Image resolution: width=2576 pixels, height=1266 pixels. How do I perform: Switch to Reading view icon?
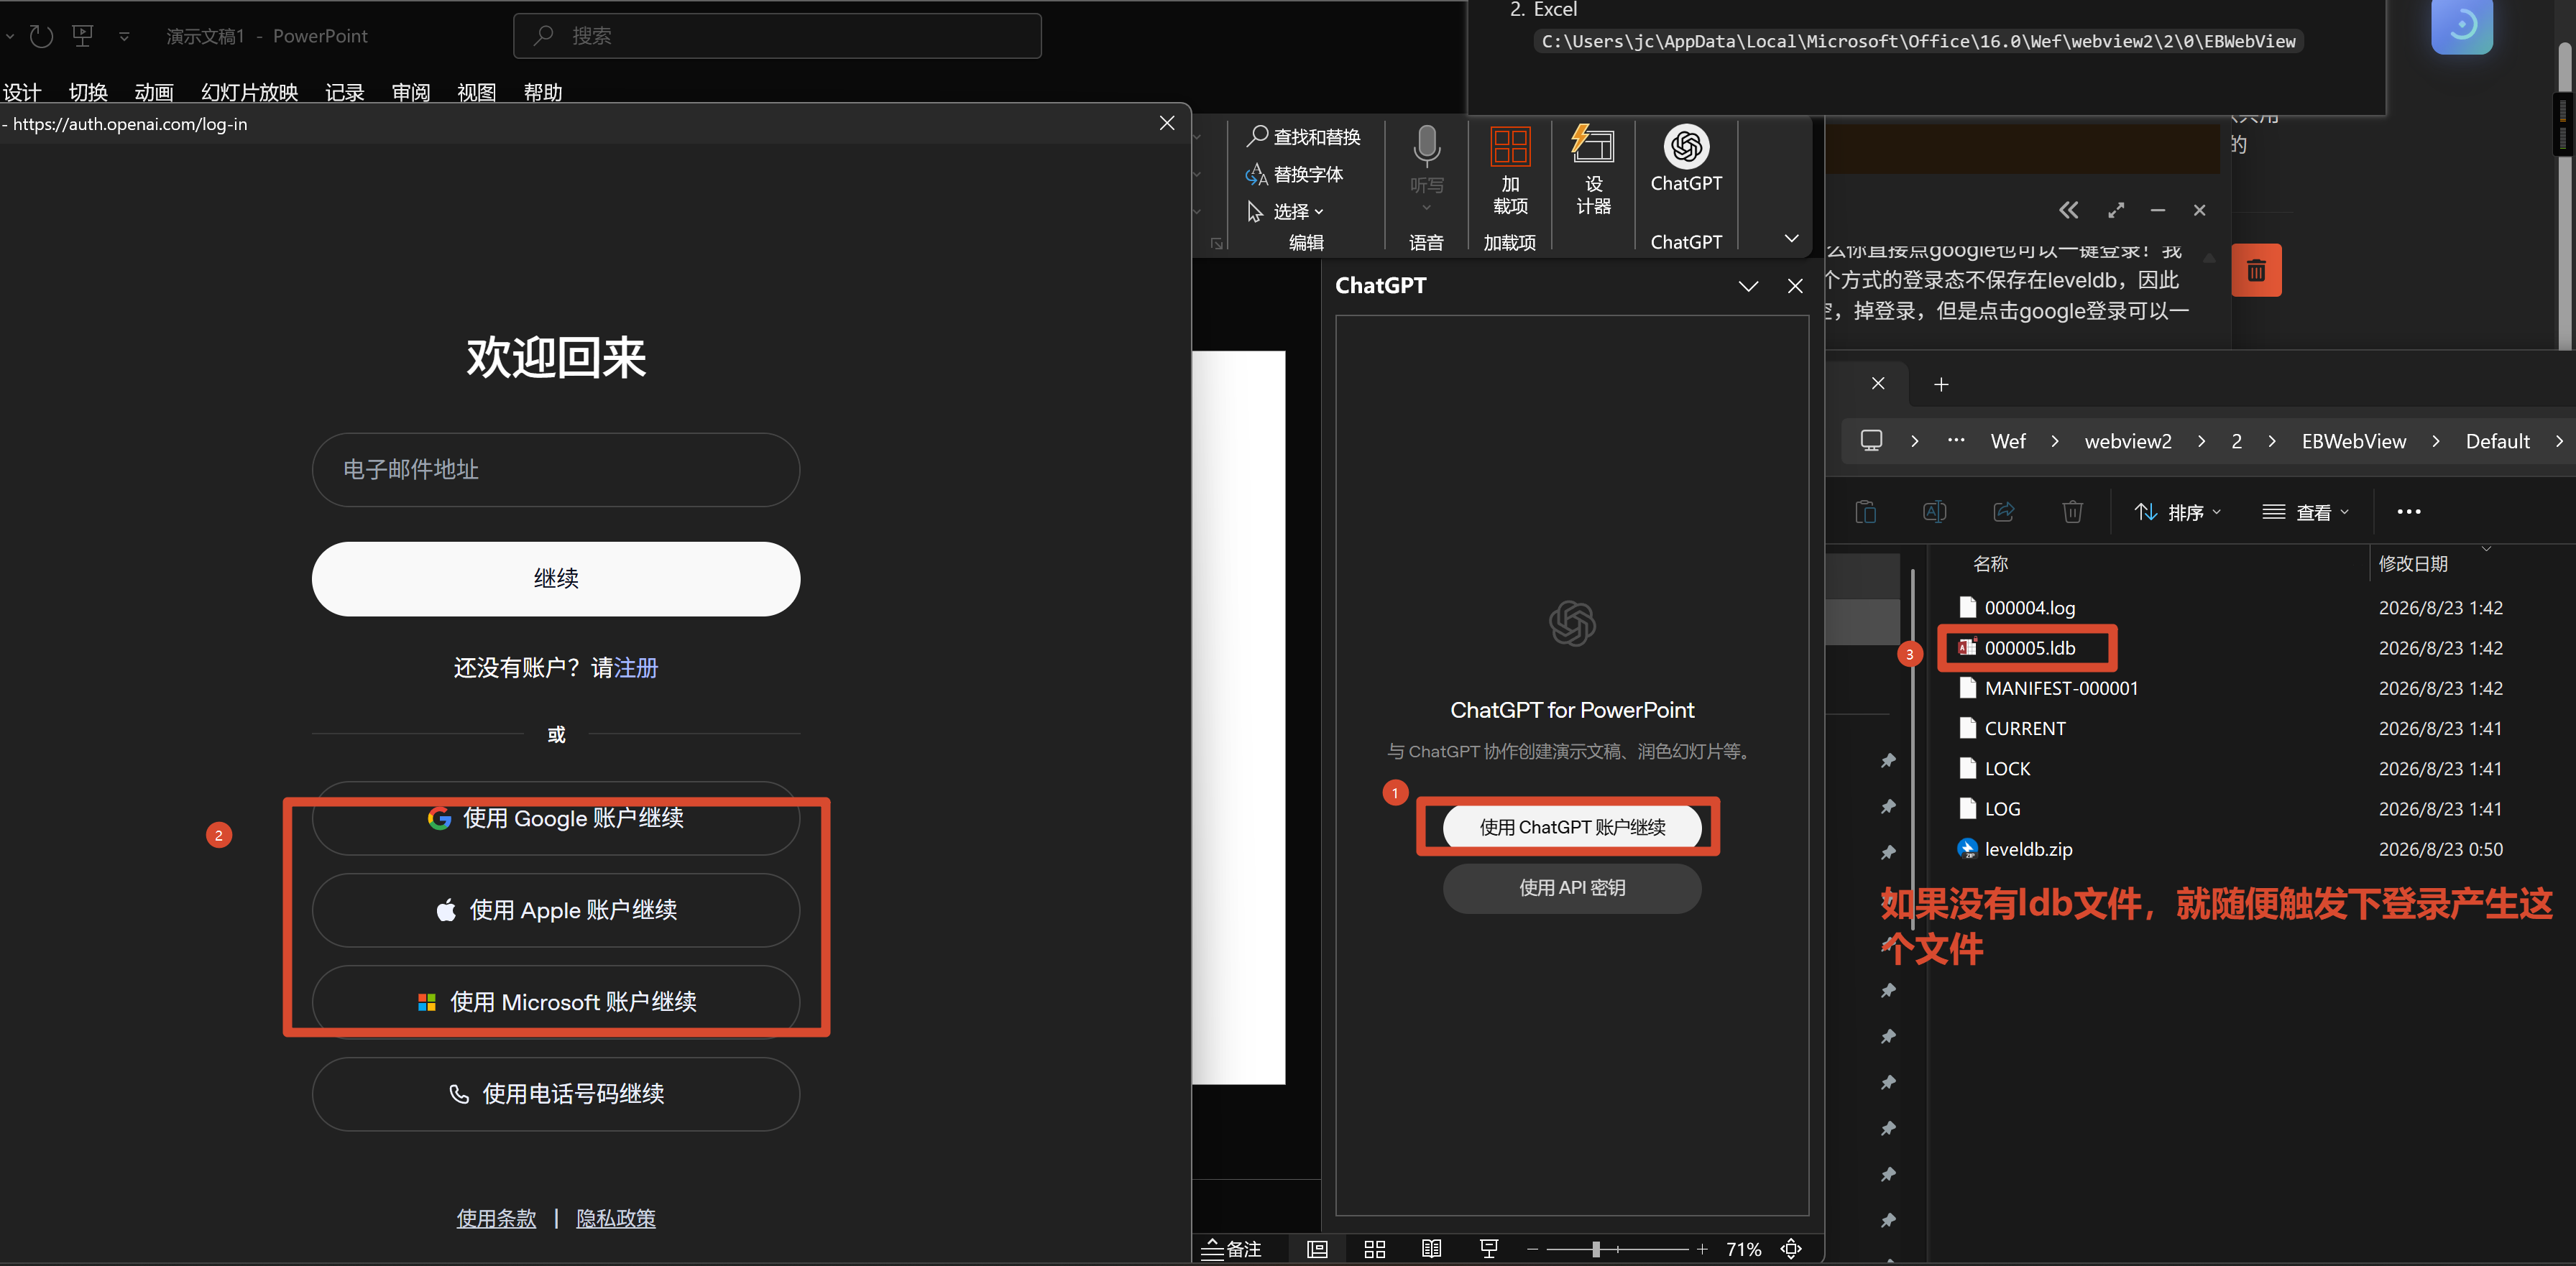point(1432,1249)
